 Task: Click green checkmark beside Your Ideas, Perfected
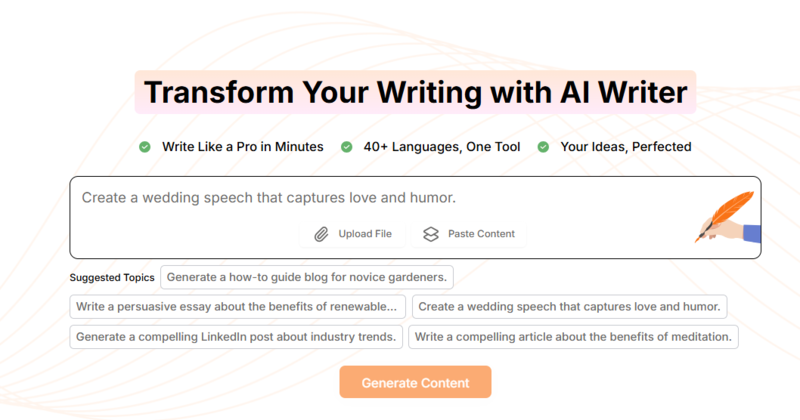[544, 147]
